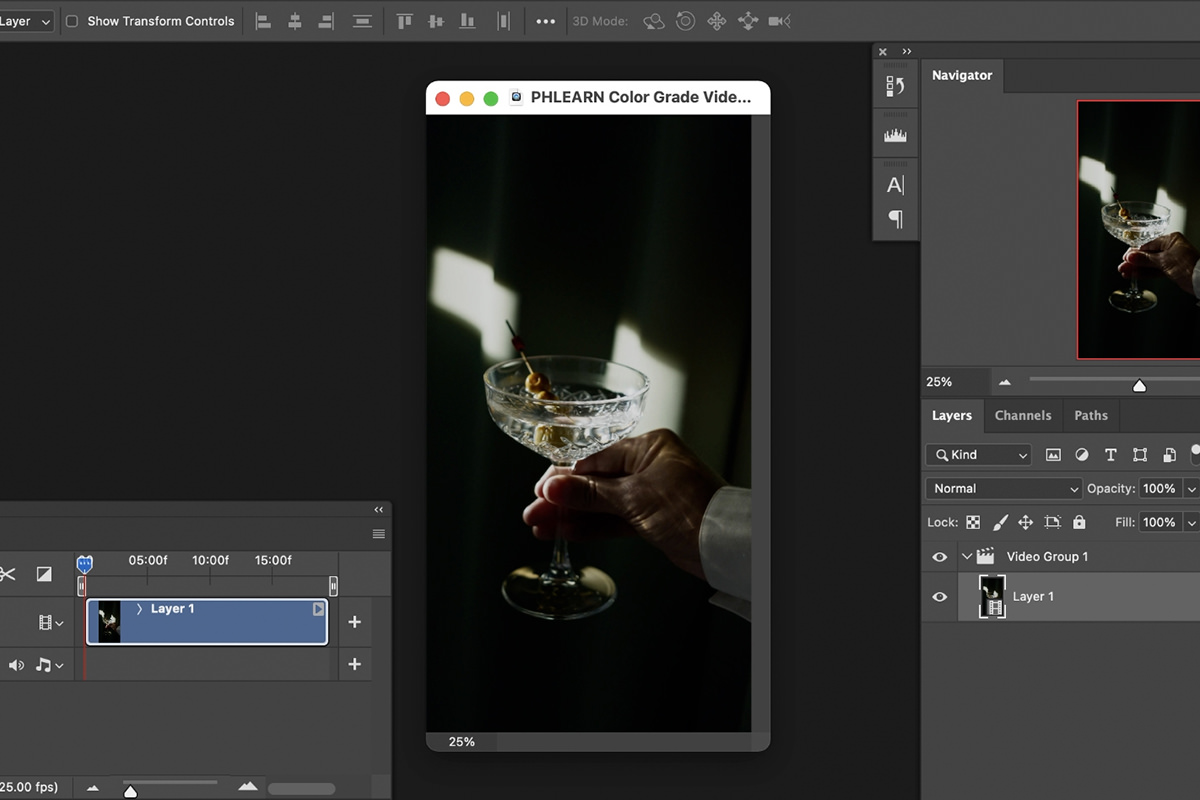Select the scissors Split at Playhead icon

(10, 574)
